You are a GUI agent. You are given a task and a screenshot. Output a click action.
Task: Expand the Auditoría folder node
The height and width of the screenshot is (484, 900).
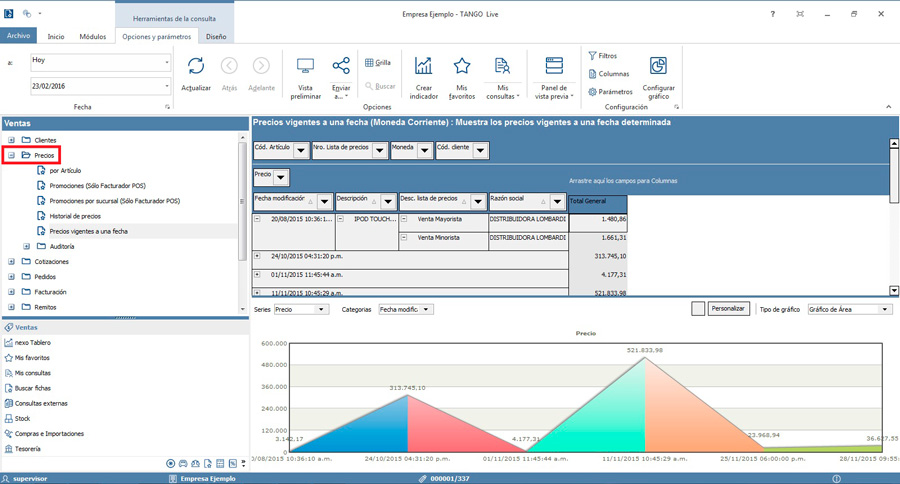tap(26, 246)
